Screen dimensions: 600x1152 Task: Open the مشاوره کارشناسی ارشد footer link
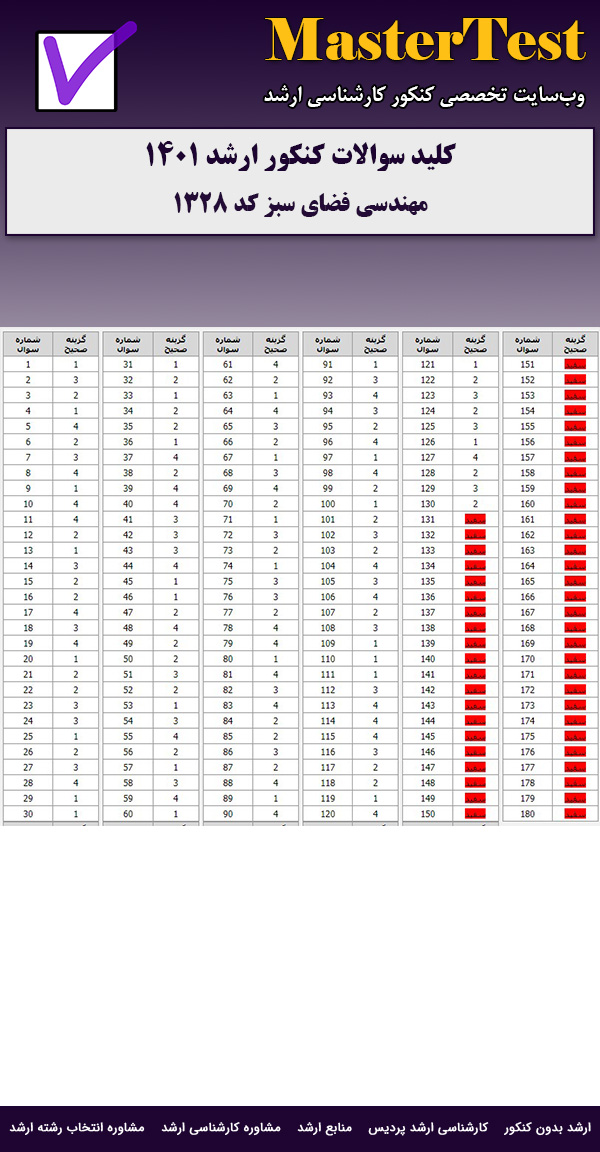tap(222, 1128)
